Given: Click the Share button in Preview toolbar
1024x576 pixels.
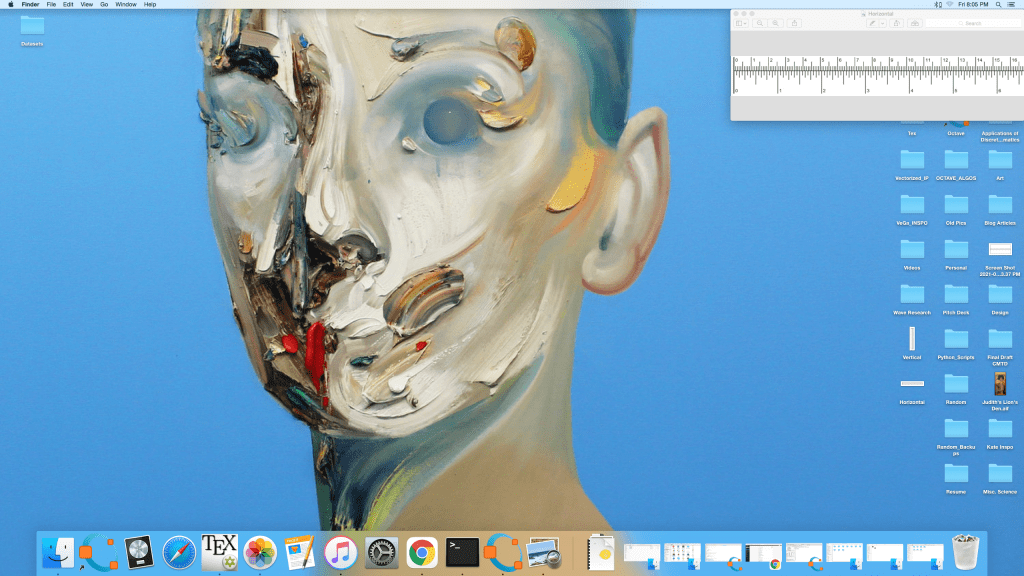Looking at the screenshot, I should [x=793, y=23].
